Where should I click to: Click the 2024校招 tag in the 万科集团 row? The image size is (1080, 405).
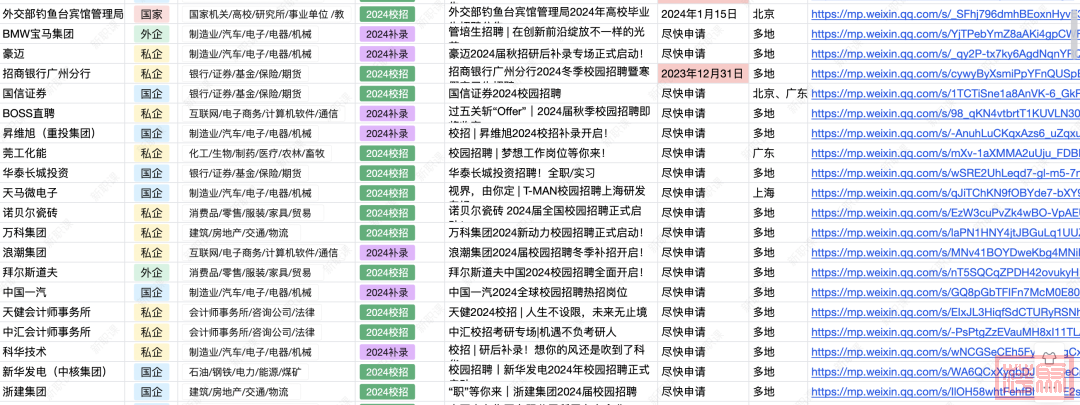coord(387,233)
